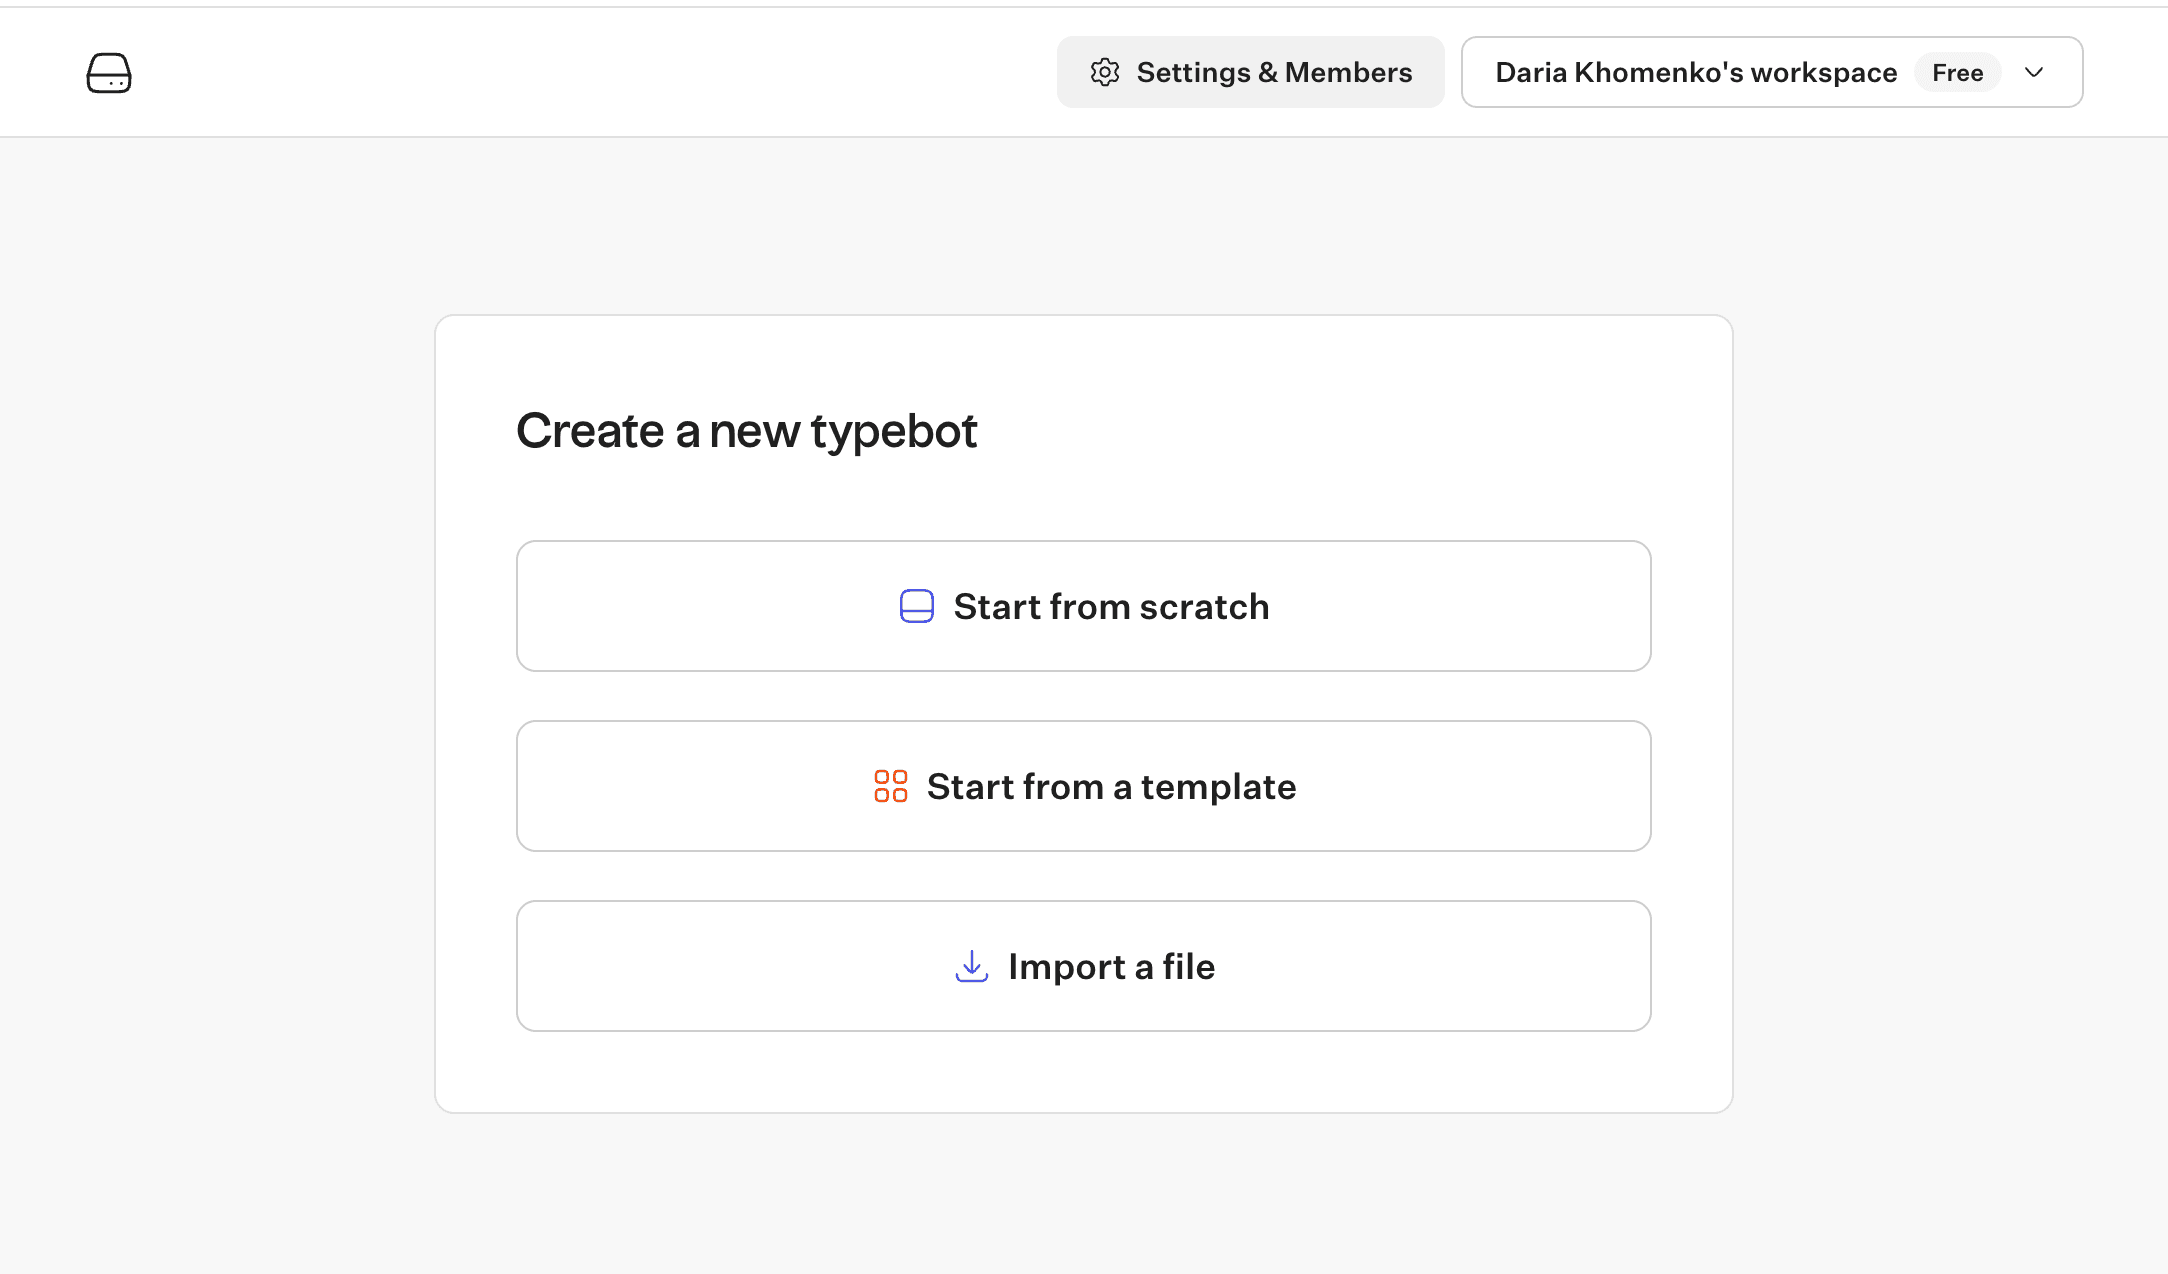
Task: Click Start from scratch button
Action: pyautogui.click(x=1083, y=606)
